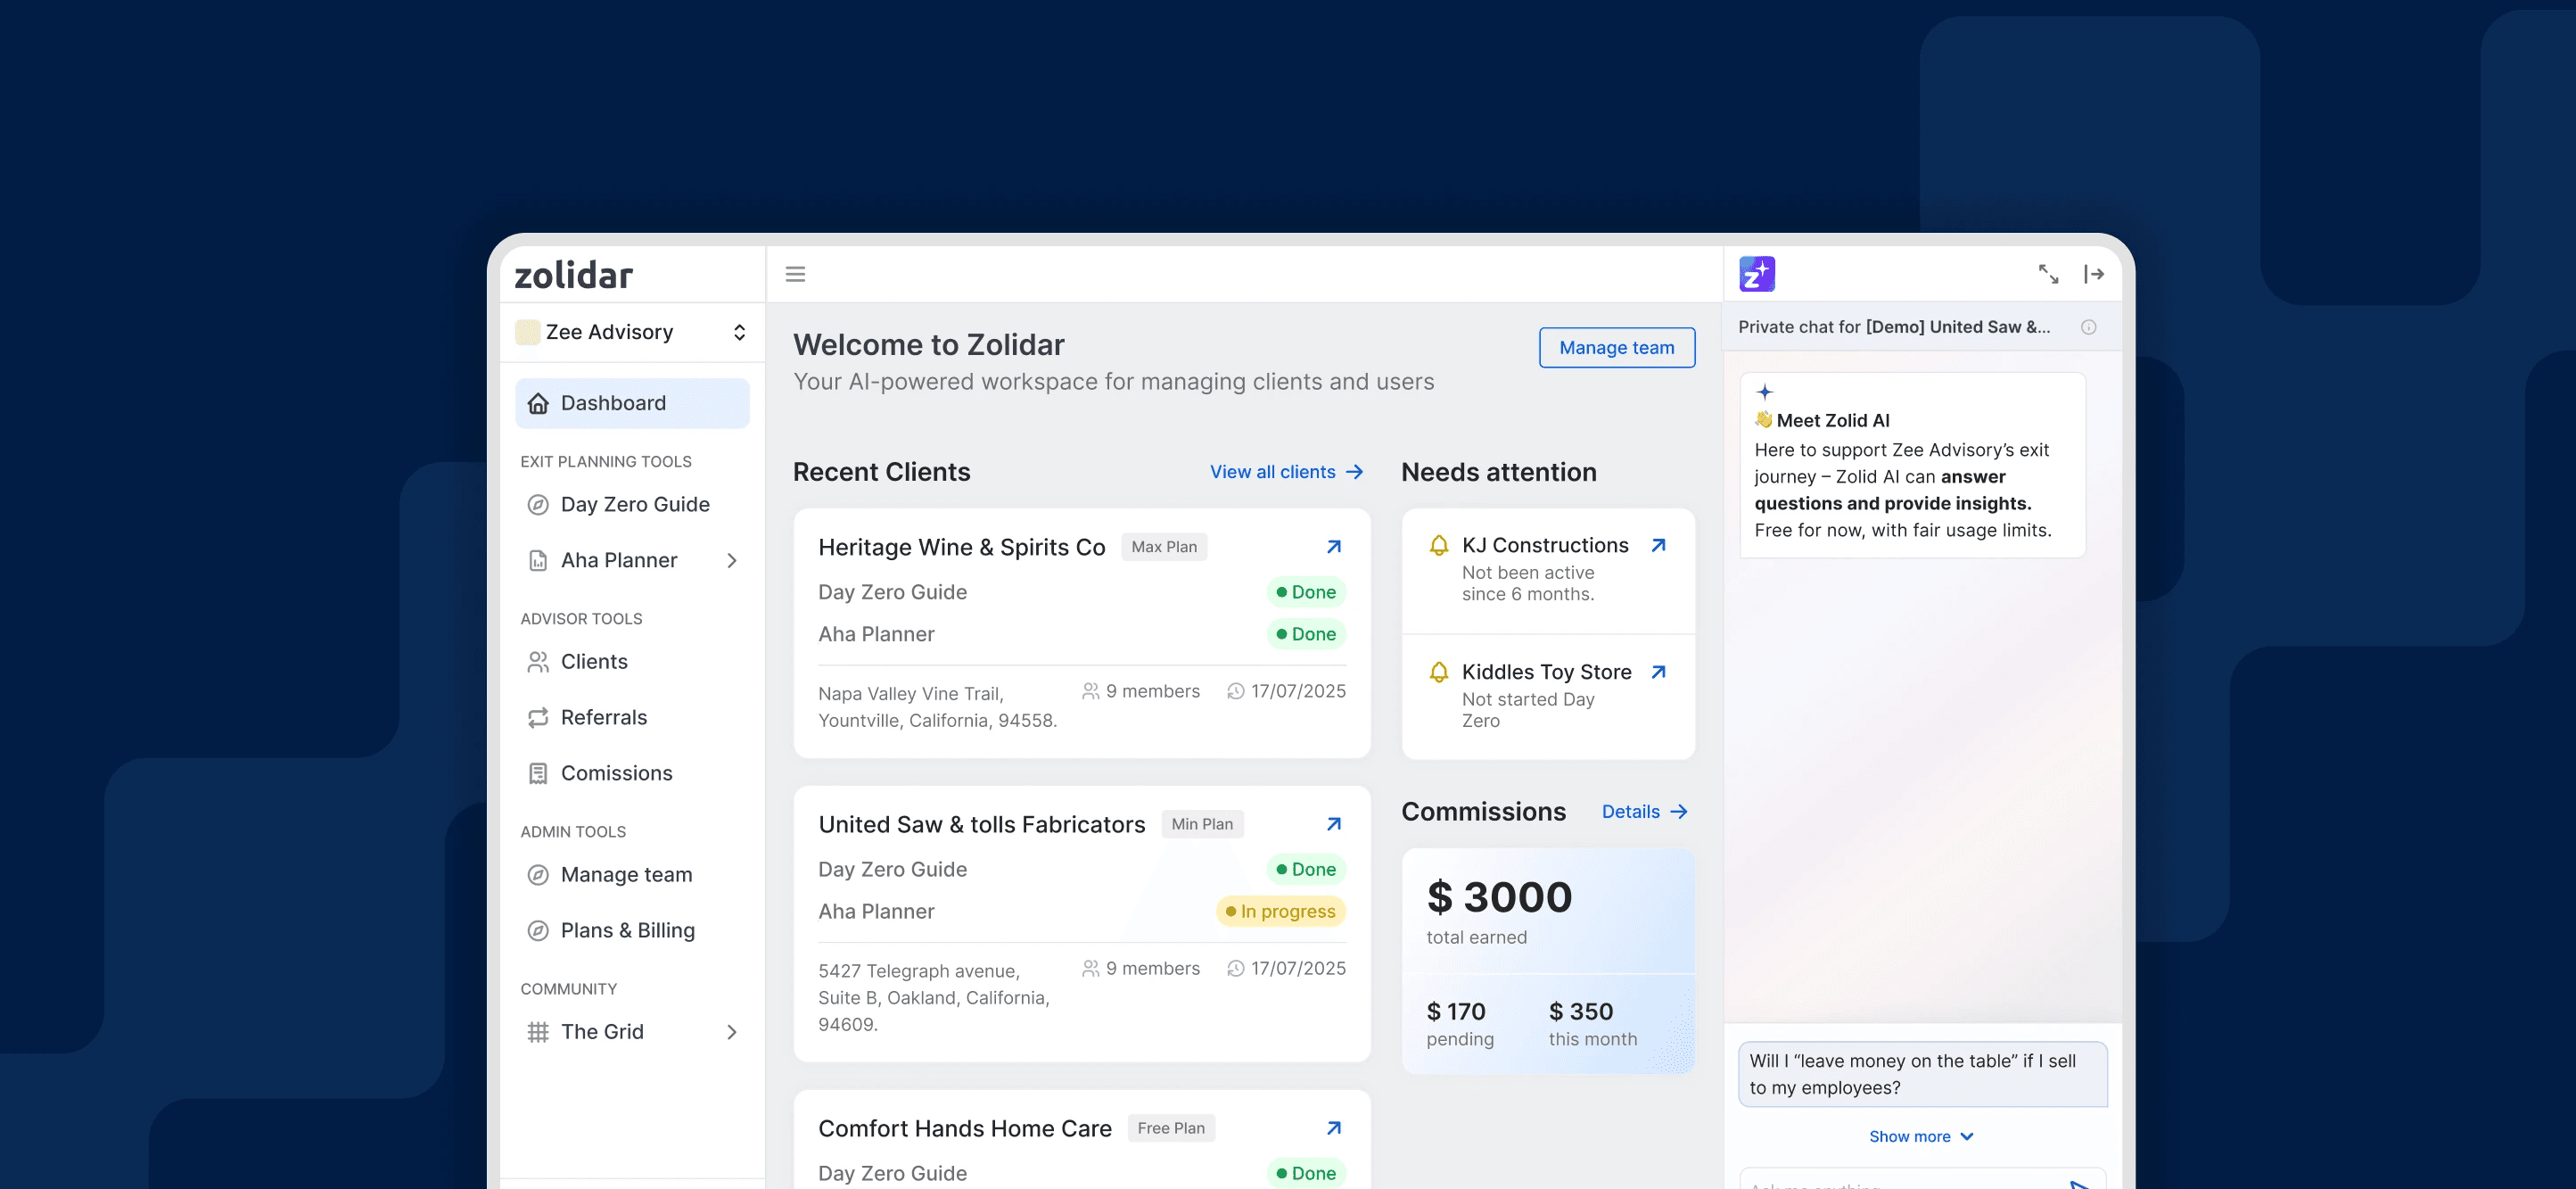Open United Saw & tolls Fabricators arrow
The height and width of the screenshot is (1189, 2576).
click(x=1333, y=824)
